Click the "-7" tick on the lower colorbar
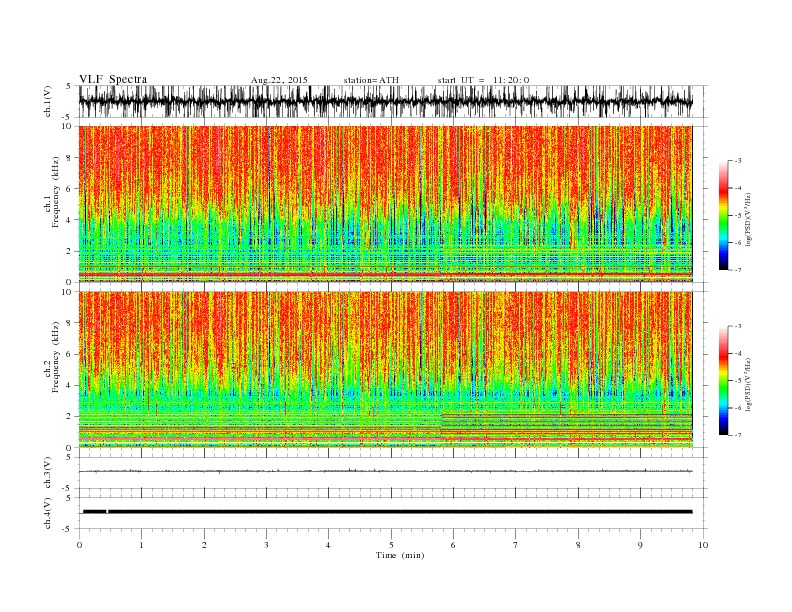The width and height of the screenshot is (792, 612). click(x=738, y=435)
